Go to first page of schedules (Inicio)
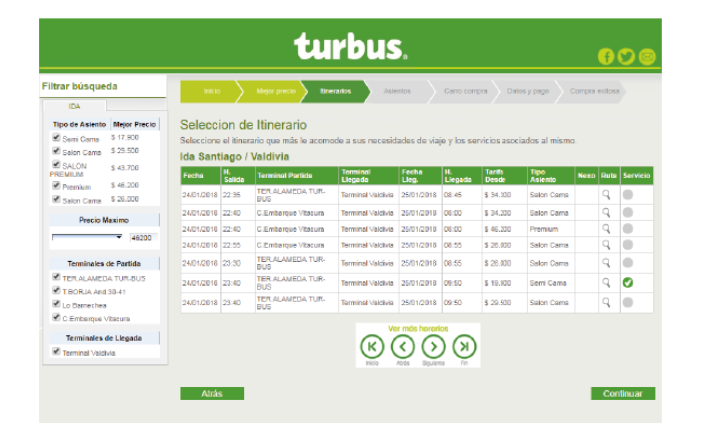The image size is (708, 444). (x=372, y=347)
